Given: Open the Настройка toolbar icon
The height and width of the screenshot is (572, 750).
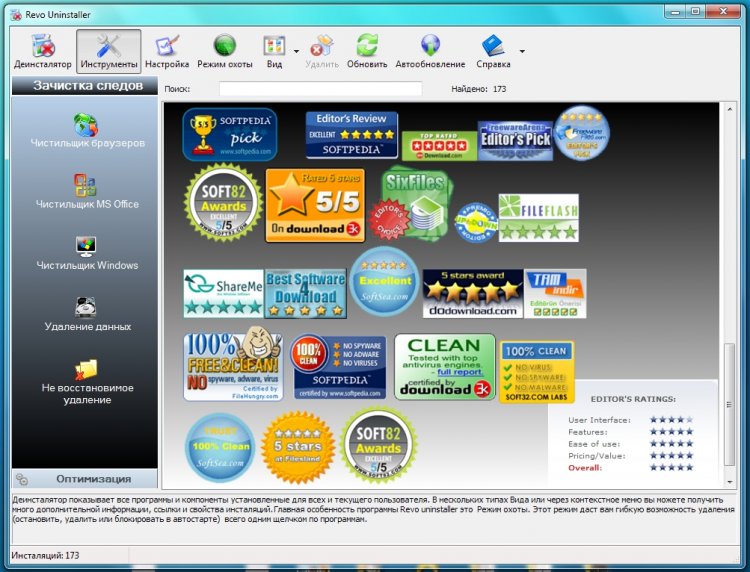Looking at the screenshot, I should (x=167, y=51).
